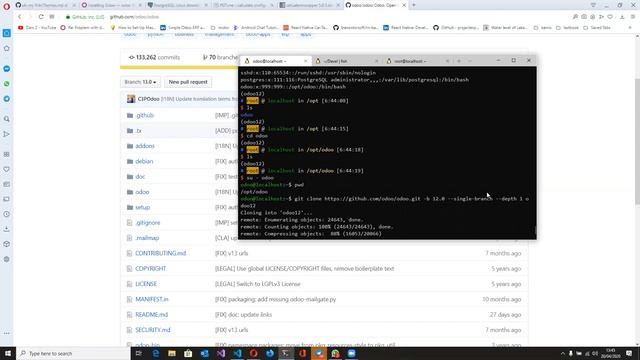Viewport: 640px width, 360px height.
Task: Open Visual Studio Code from taskbar
Action: click(237, 353)
